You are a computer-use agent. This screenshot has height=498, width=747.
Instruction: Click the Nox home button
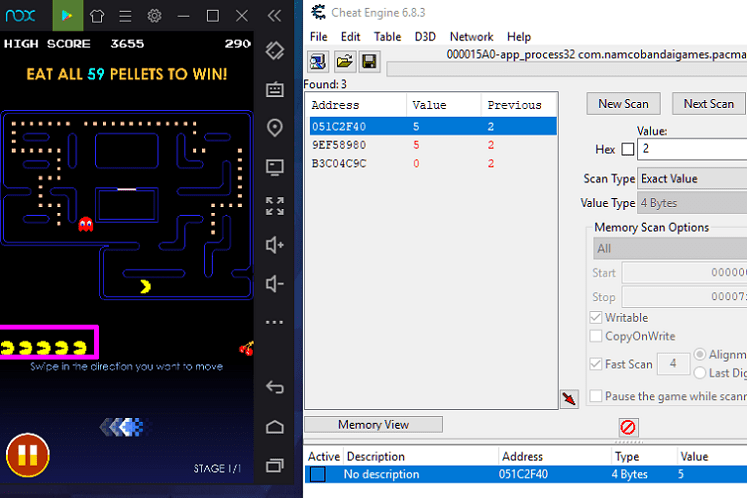275,427
